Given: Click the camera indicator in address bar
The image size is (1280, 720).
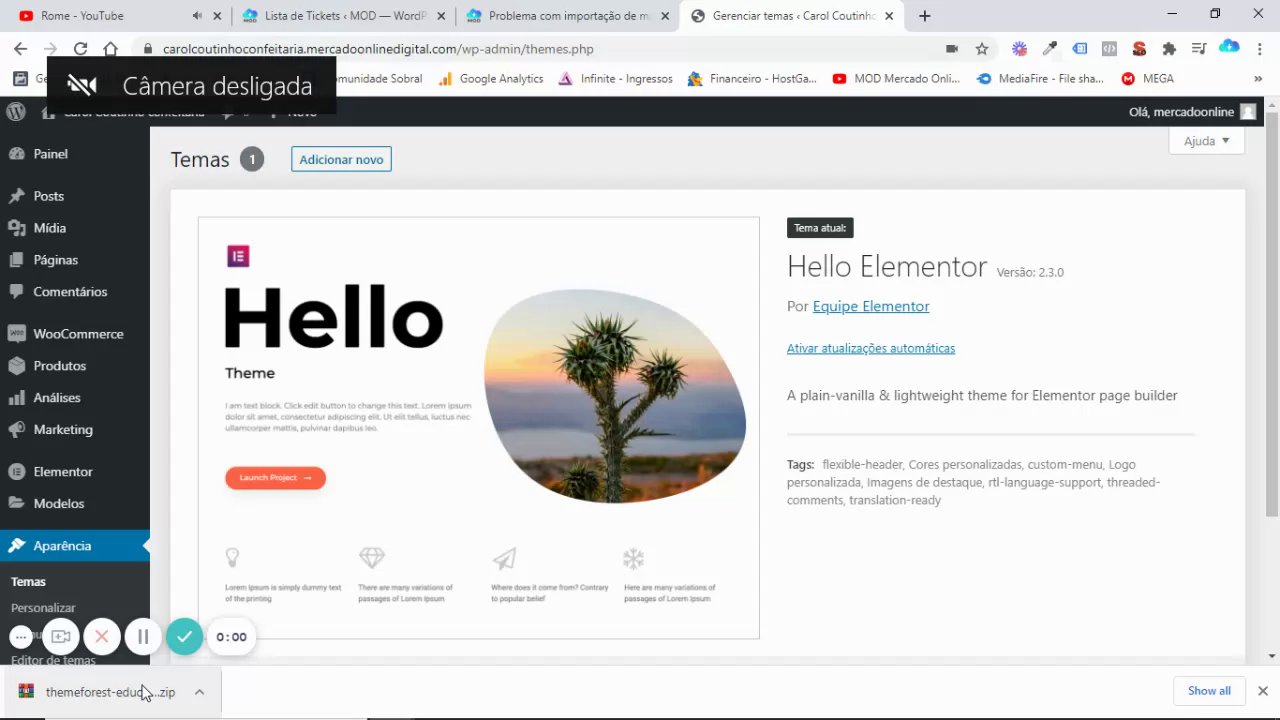Looking at the screenshot, I should point(952,49).
